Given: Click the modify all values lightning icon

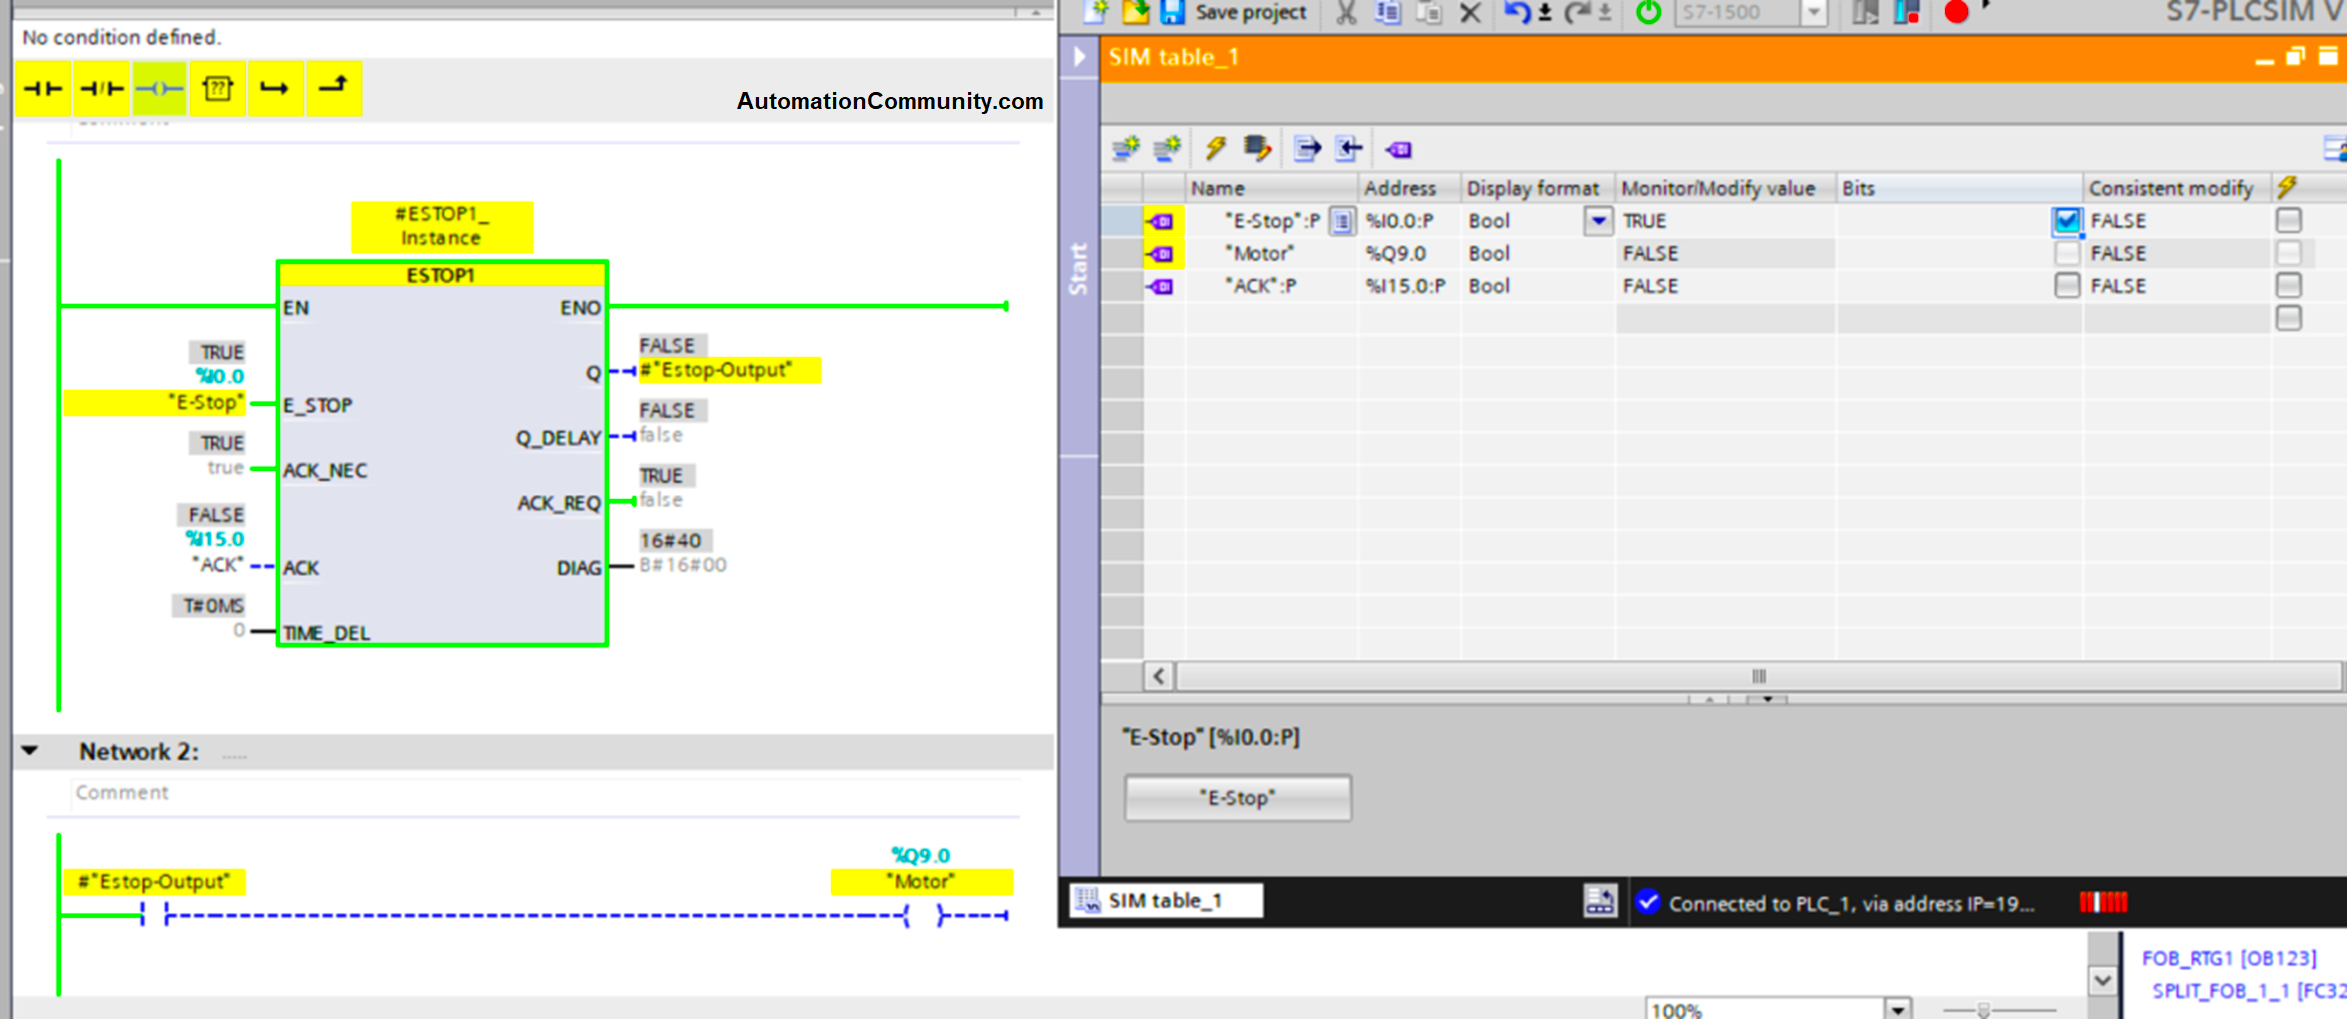Looking at the screenshot, I should tap(1215, 149).
